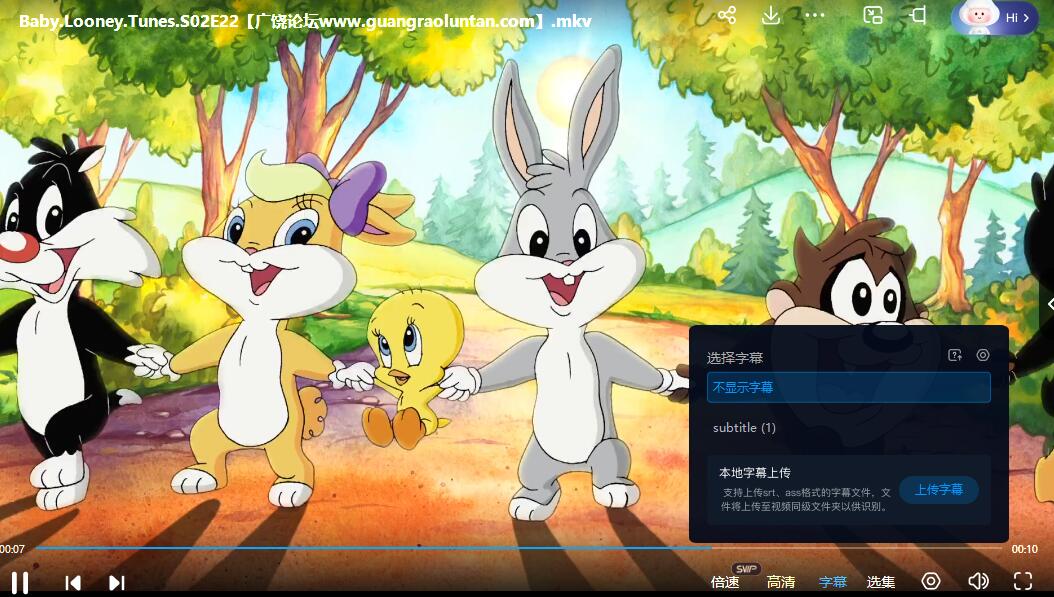Click the download icon
The height and width of the screenshot is (597, 1054).
tap(771, 15)
